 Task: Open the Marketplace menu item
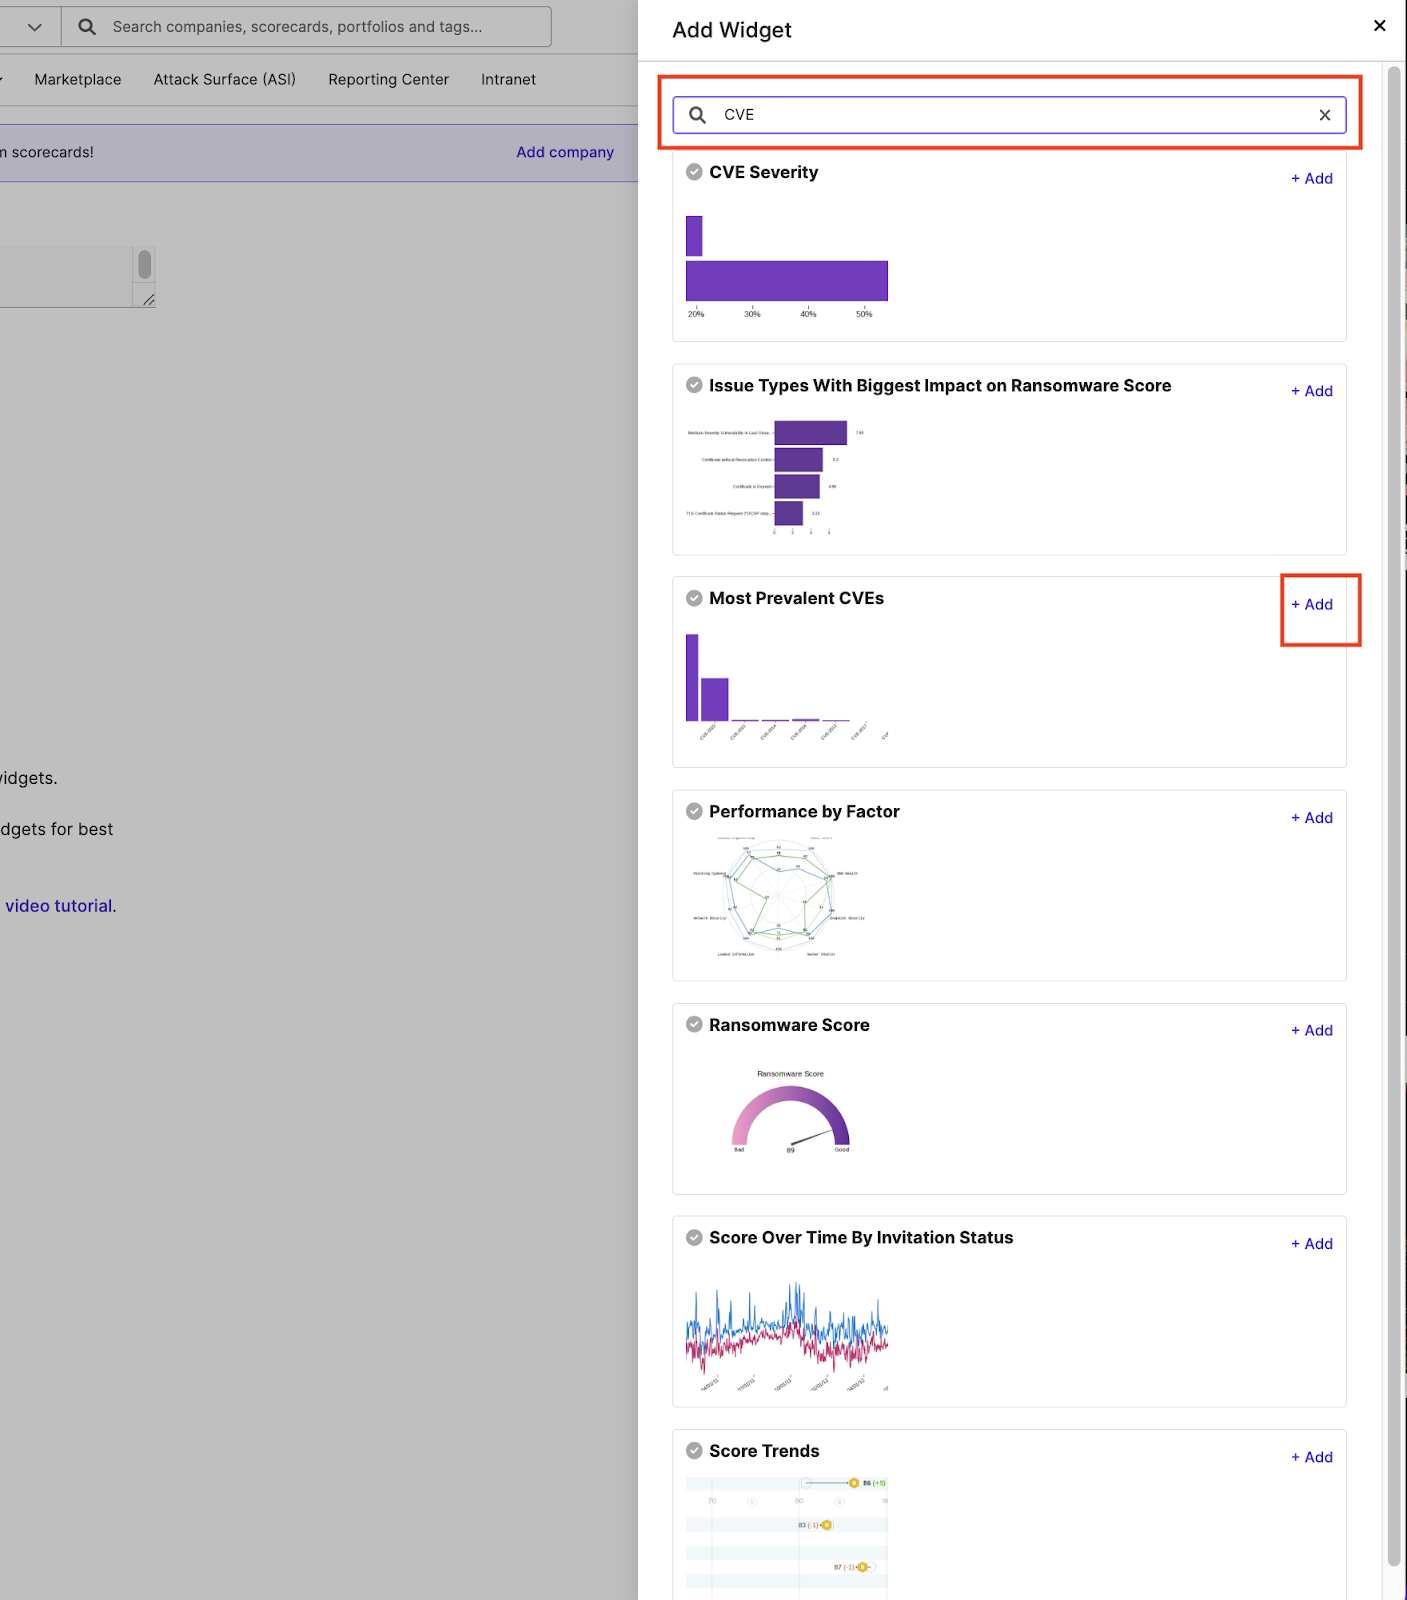pyautogui.click(x=78, y=79)
